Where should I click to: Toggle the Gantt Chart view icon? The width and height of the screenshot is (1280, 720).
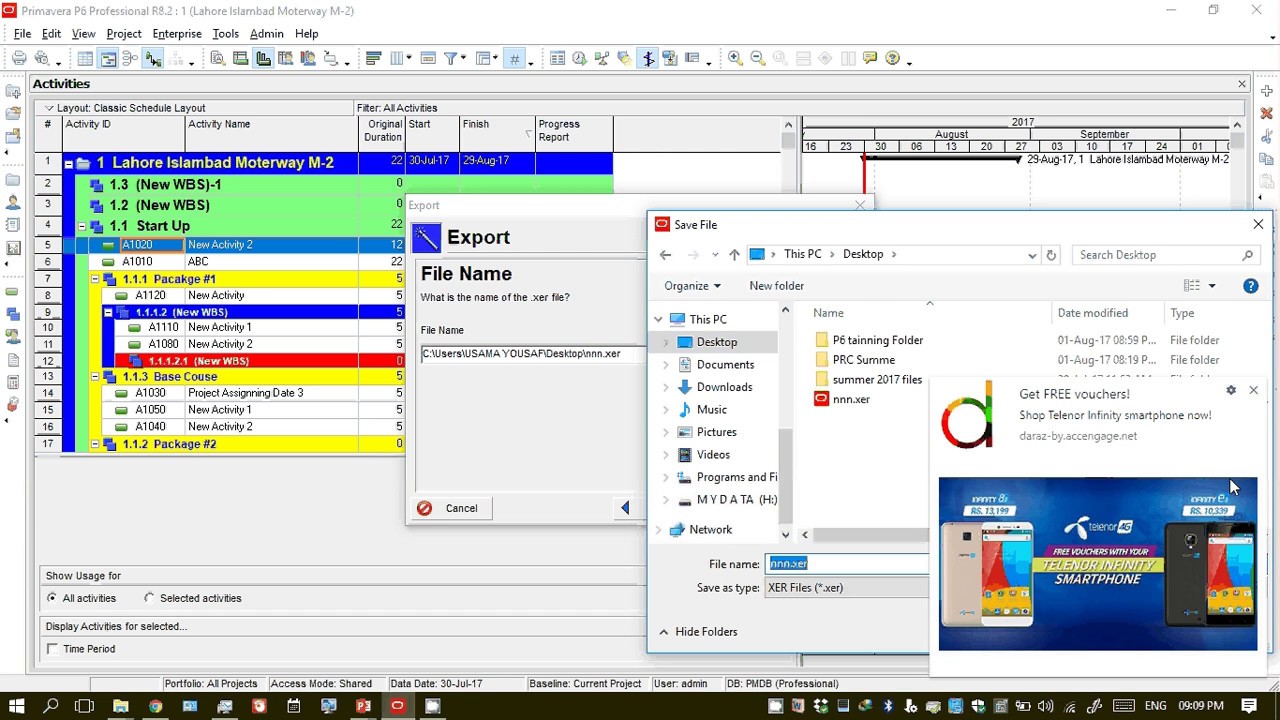pos(108,59)
